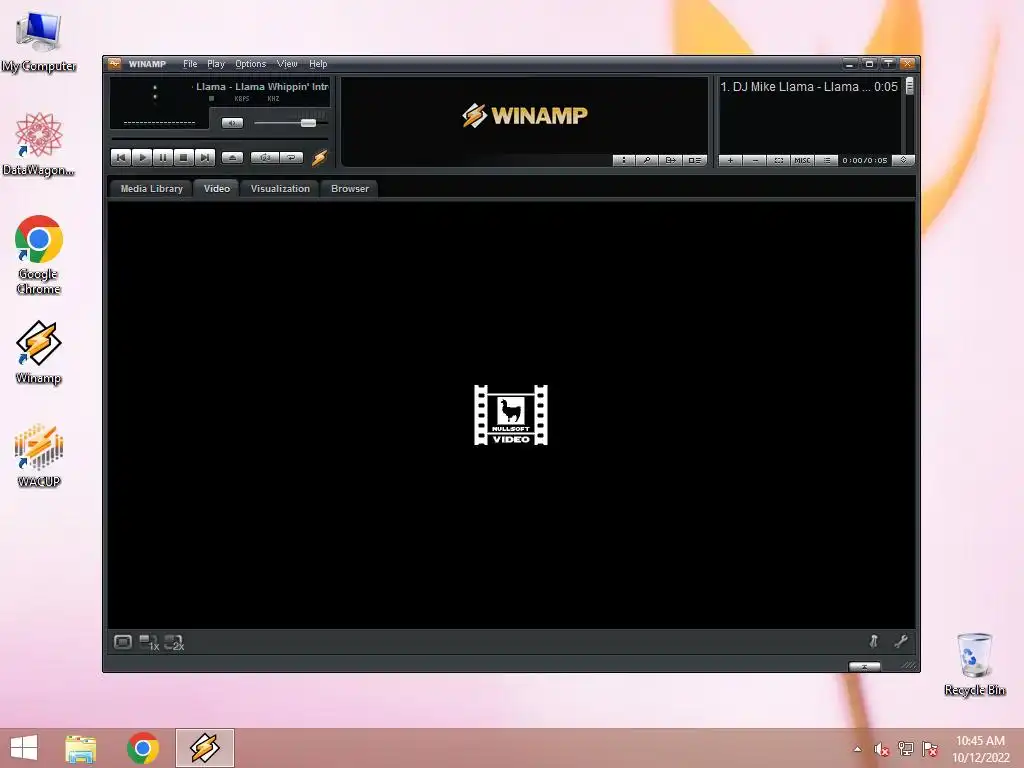Open the File menu

[190, 64]
